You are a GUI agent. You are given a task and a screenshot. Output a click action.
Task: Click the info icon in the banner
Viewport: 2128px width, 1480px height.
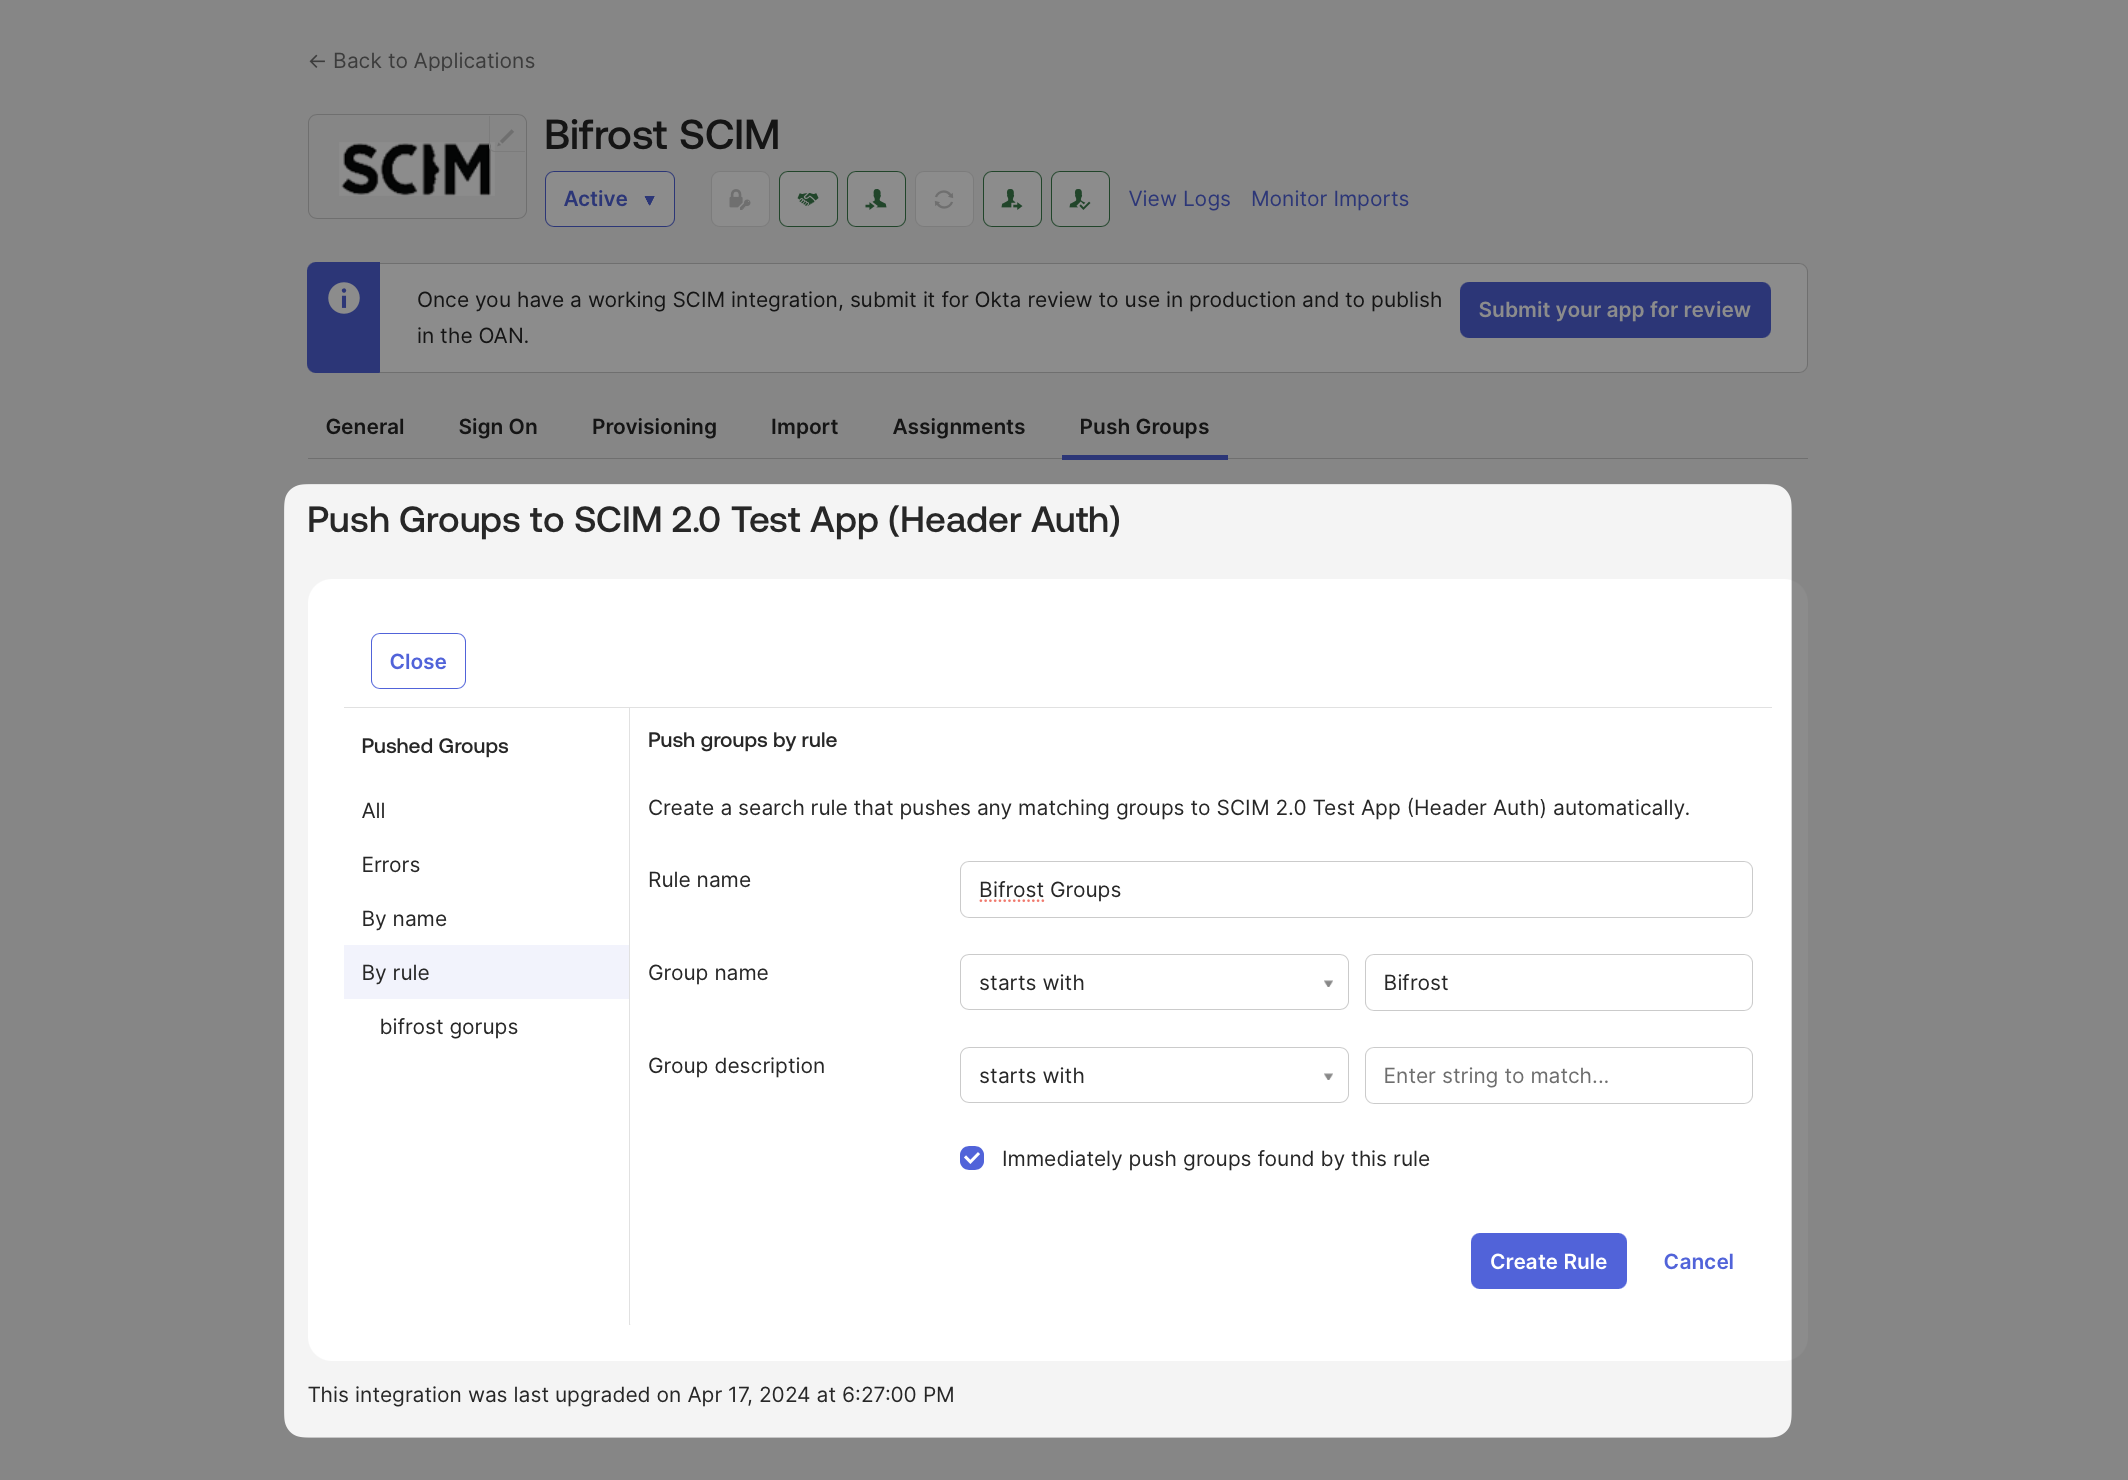pos(344,298)
